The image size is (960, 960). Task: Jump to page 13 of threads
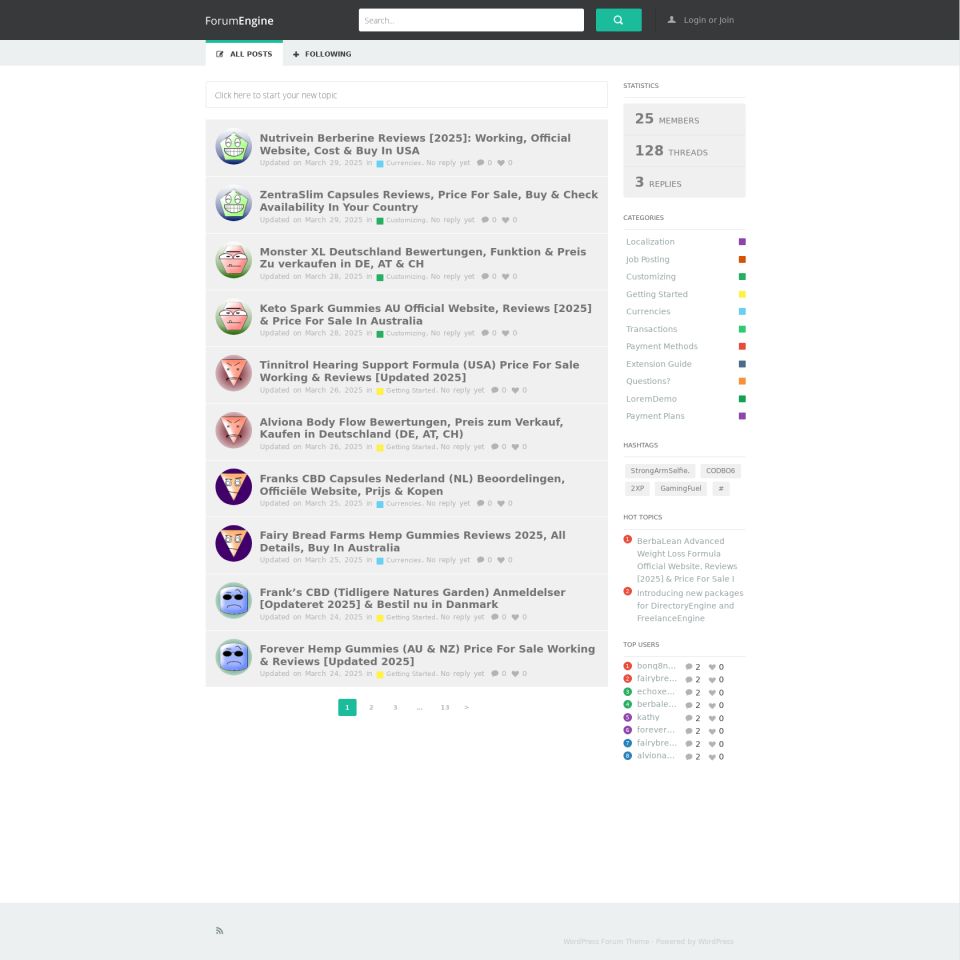tap(444, 707)
